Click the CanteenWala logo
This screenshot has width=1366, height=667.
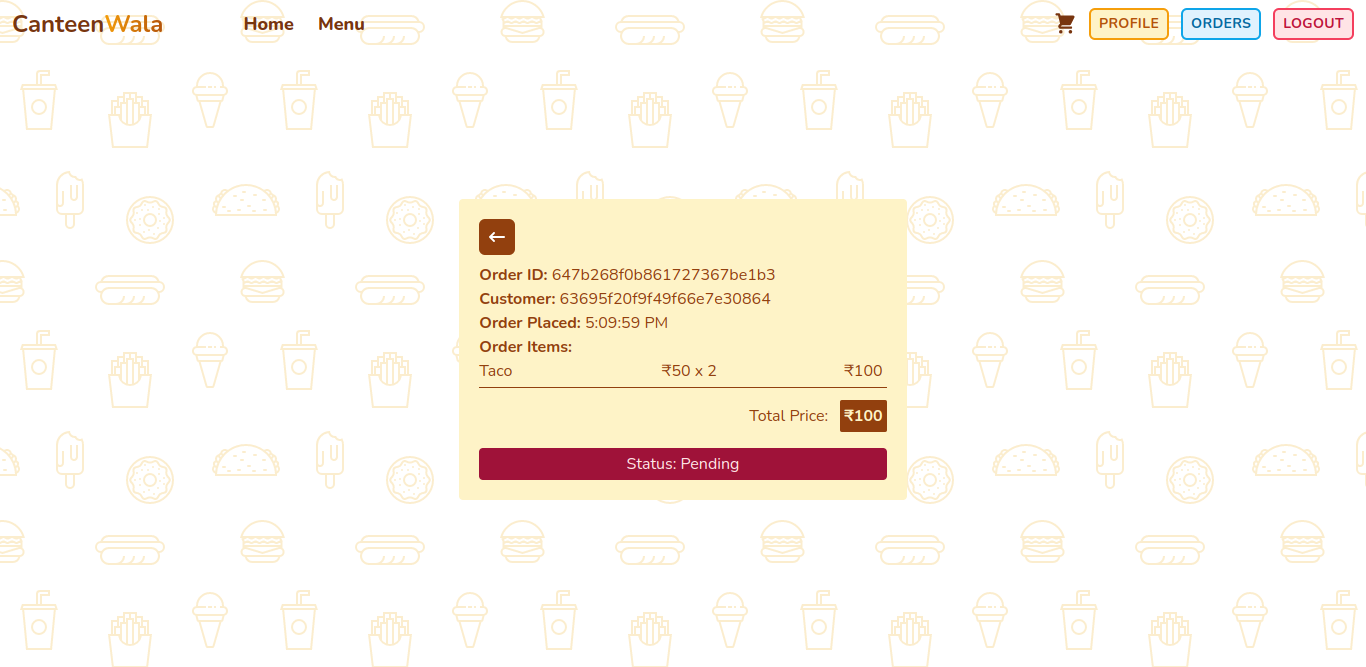click(x=86, y=24)
